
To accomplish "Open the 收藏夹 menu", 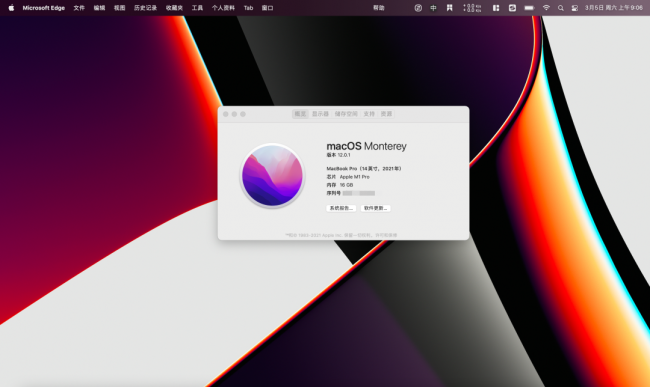I will click(x=174, y=8).
